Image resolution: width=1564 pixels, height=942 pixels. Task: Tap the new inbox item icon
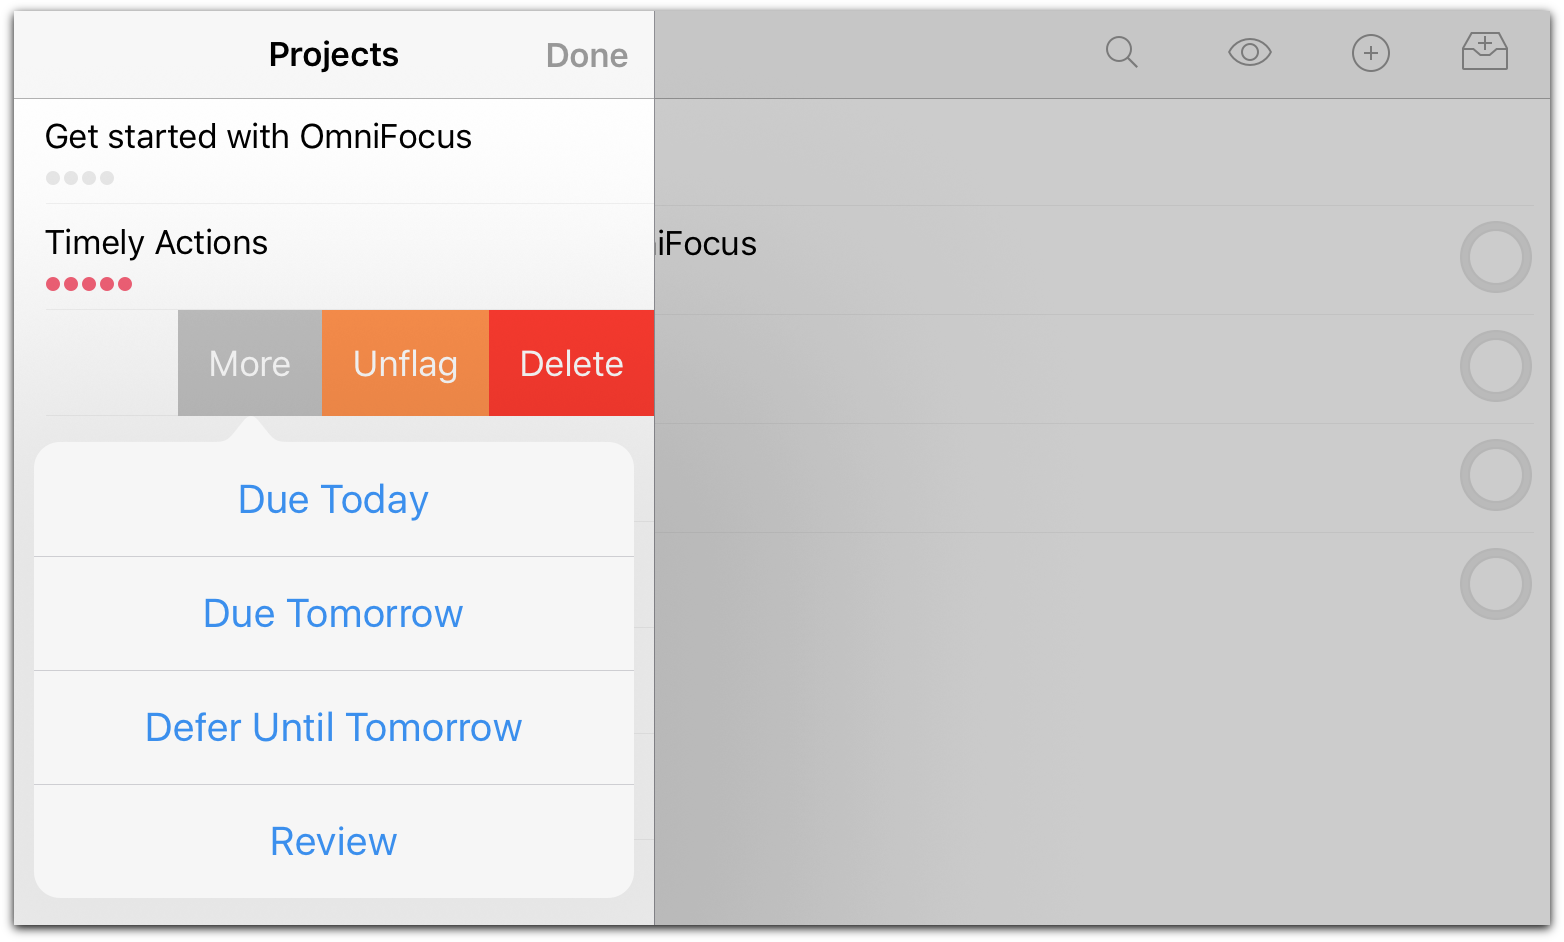(1484, 51)
